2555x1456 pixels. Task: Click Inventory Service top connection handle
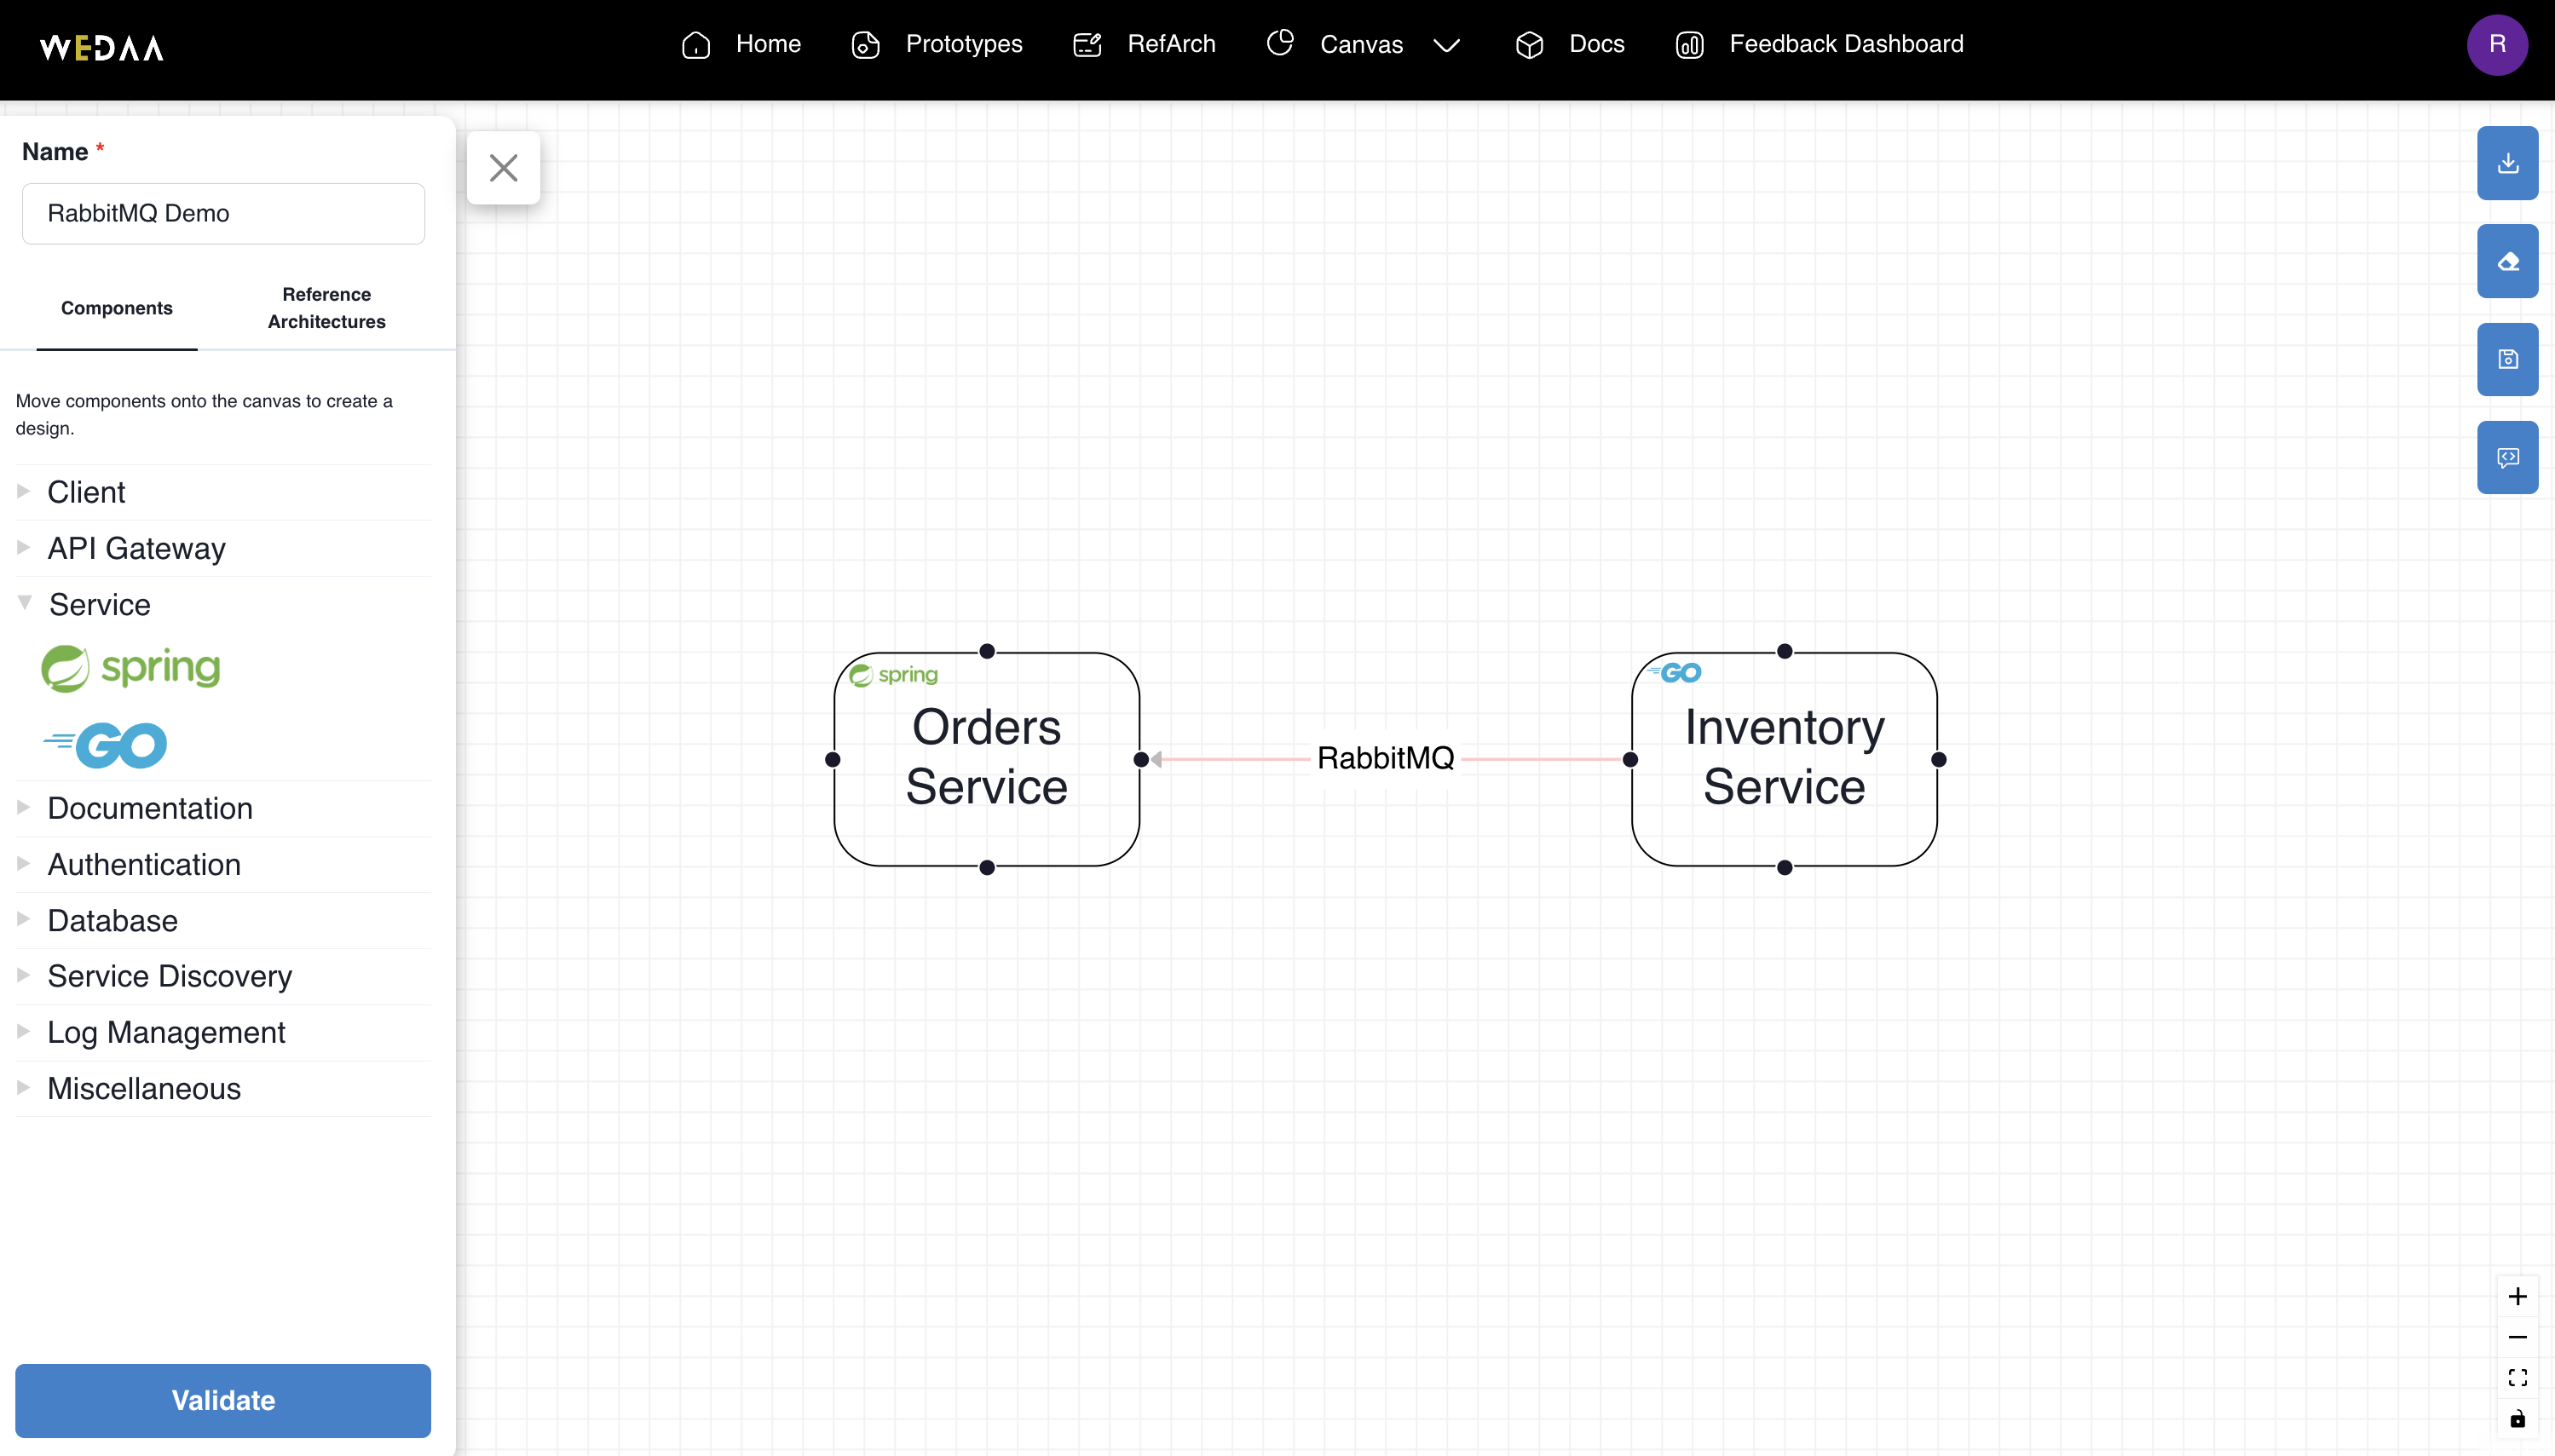click(x=1785, y=651)
